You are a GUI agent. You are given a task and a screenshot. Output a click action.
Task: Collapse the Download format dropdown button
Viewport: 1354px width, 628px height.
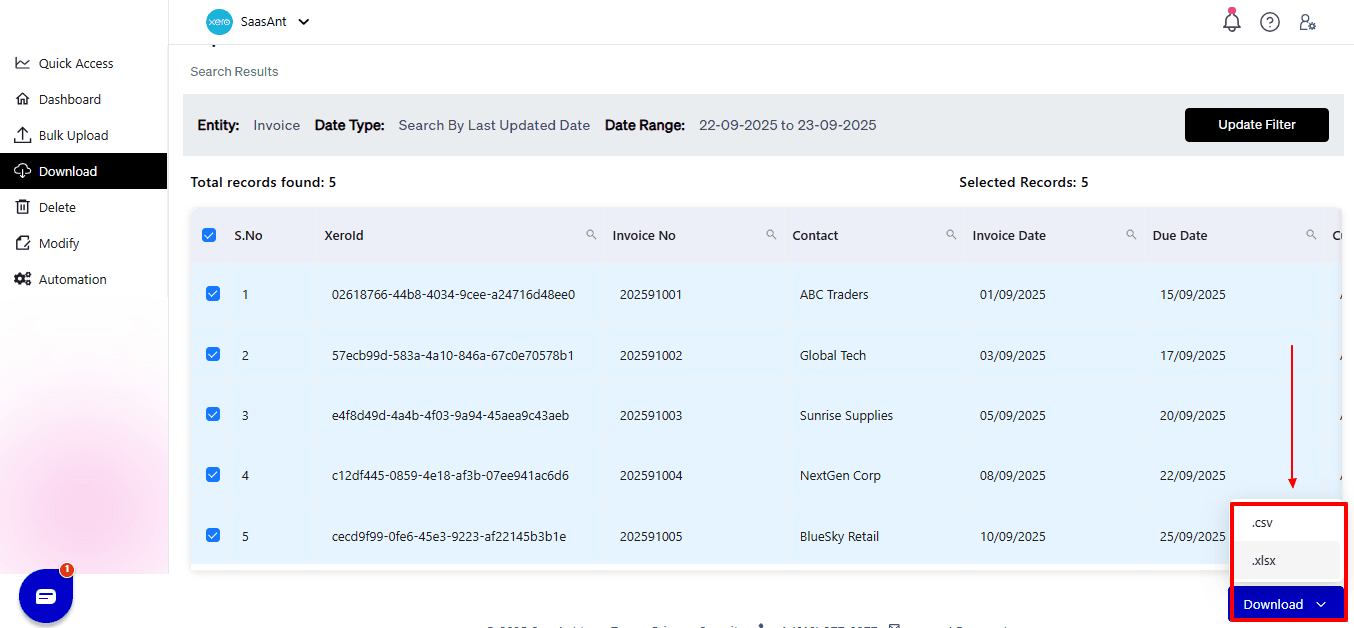coord(1285,604)
